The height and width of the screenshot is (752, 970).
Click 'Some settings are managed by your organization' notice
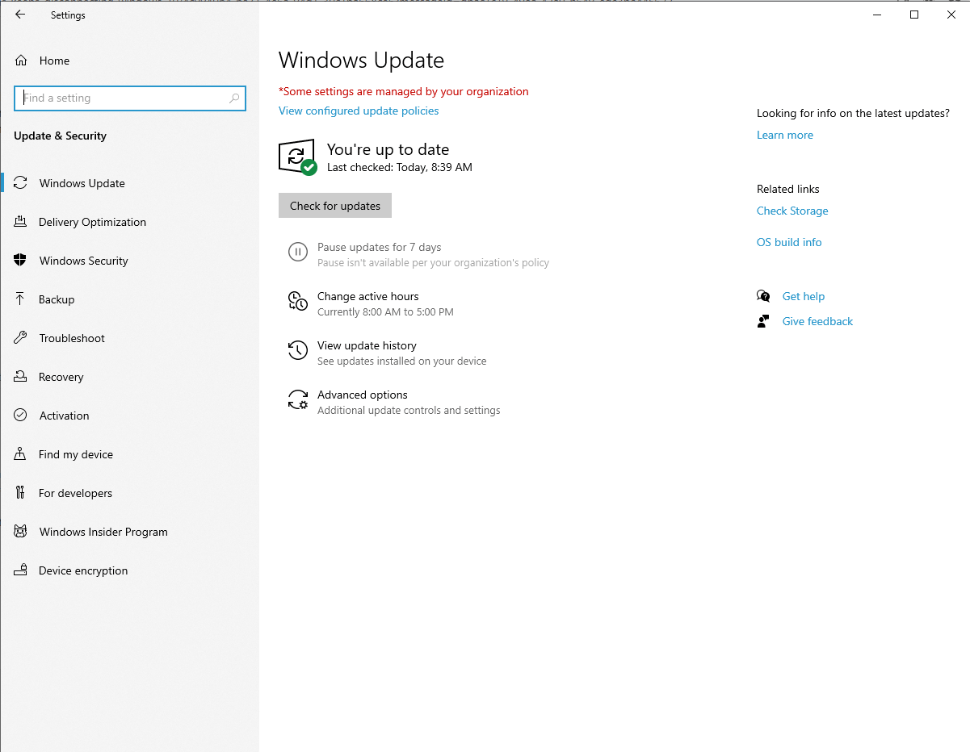click(403, 92)
